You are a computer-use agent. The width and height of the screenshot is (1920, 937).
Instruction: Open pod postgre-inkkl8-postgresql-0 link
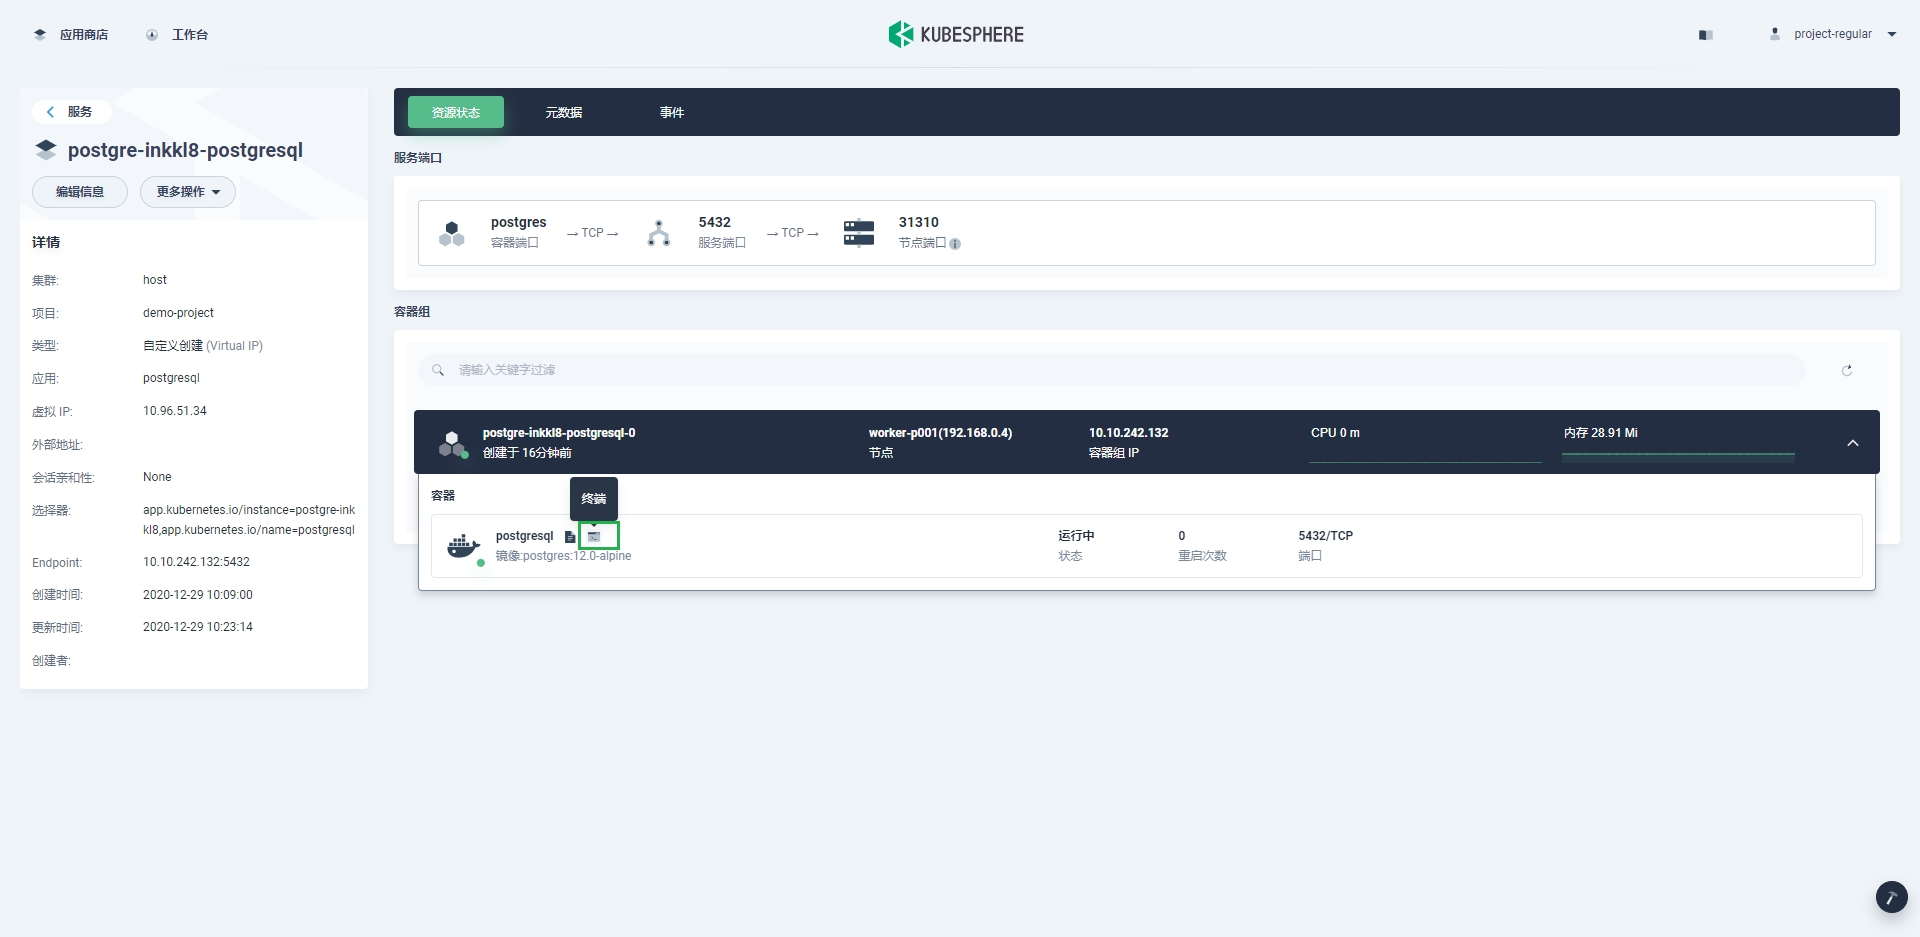pyautogui.click(x=559, y=433)
